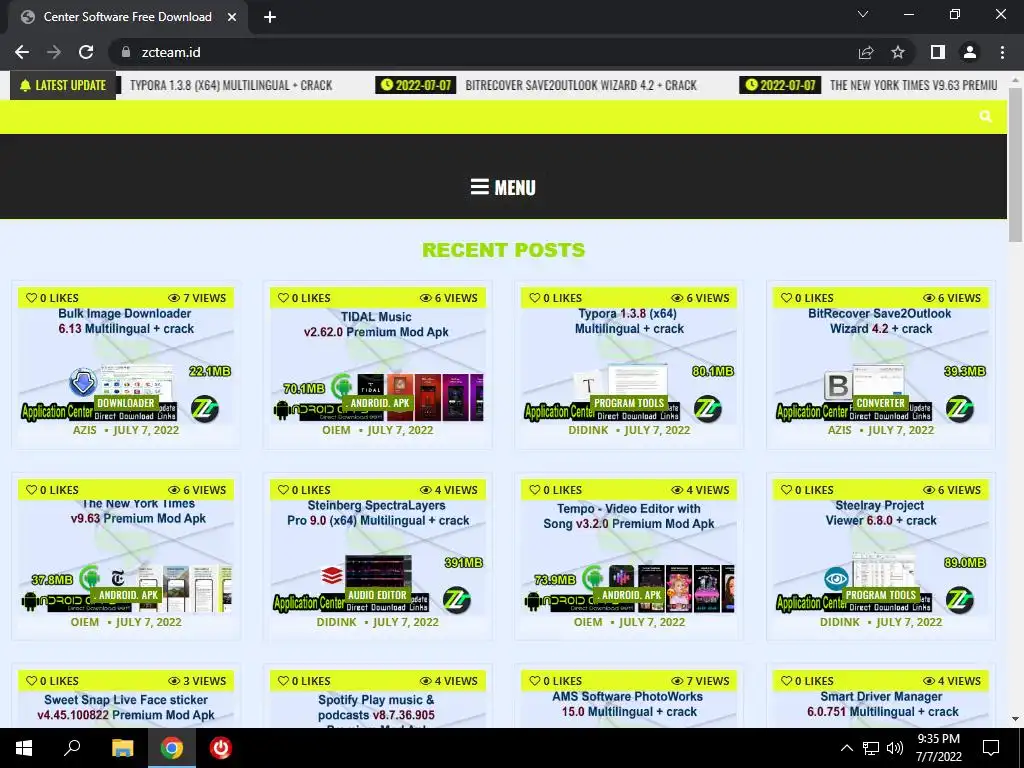This screenshot has height=768, width=1024.
Task: Open ticker link Typora 1.3.8 (x64) Multilingual
Action: coord(231,86)
